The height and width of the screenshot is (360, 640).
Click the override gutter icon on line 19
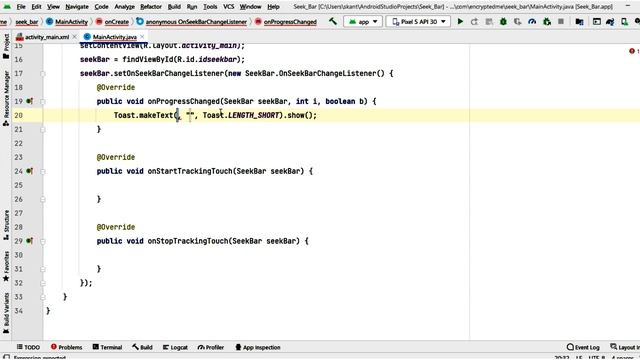click(29, 101)
